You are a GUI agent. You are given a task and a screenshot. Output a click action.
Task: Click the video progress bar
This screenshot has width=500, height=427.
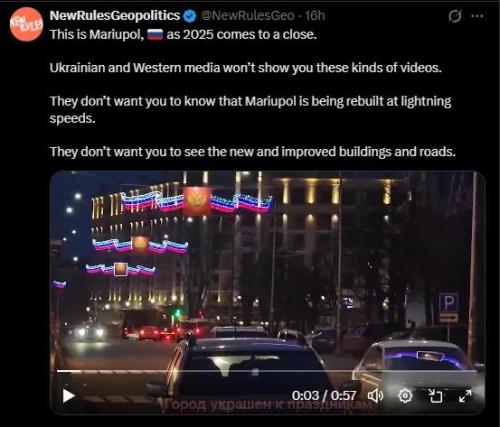(x=267, y=371)
